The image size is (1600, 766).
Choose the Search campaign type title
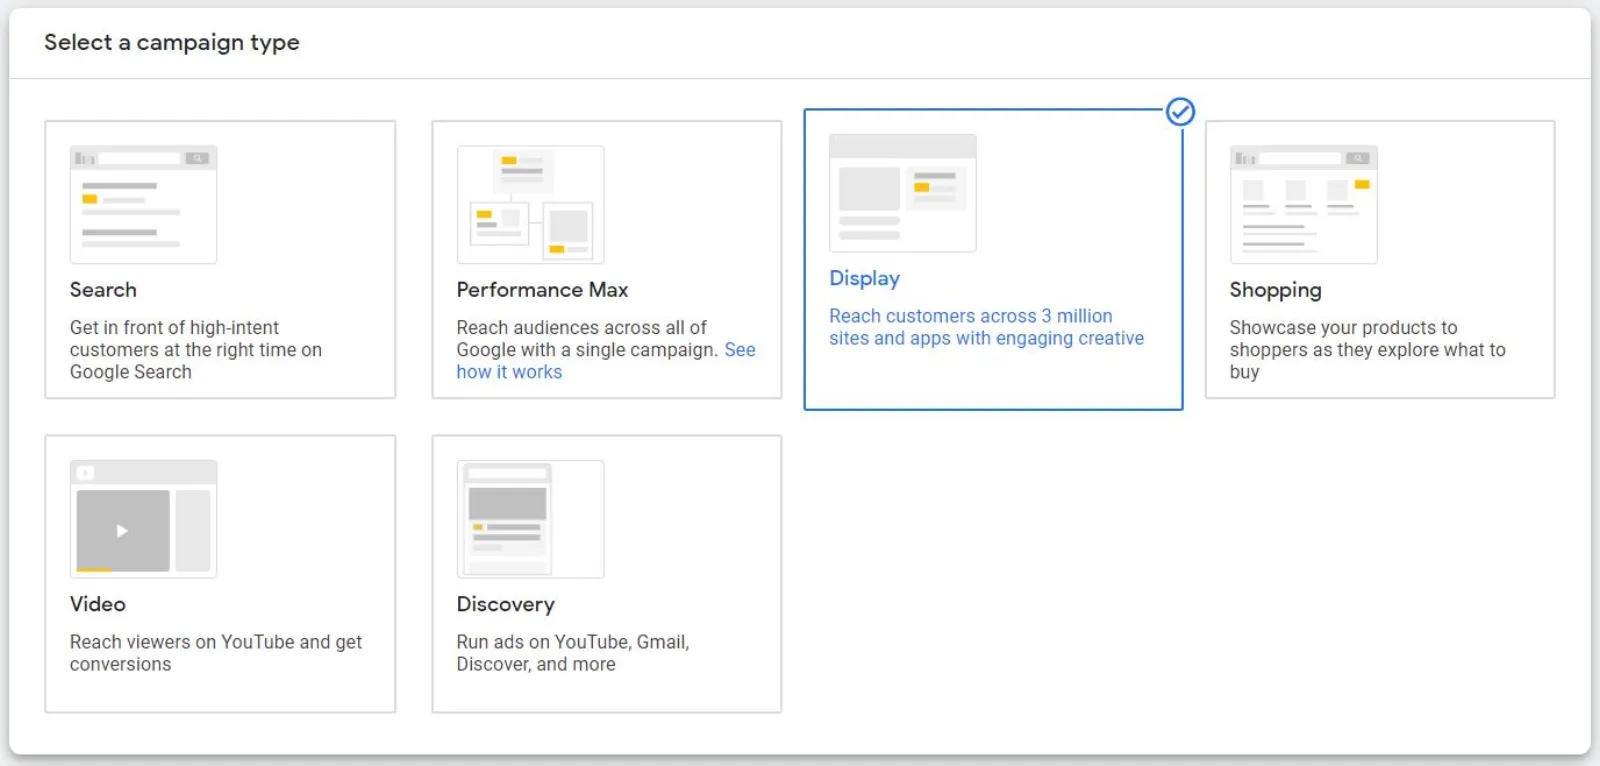coord(103,290)
